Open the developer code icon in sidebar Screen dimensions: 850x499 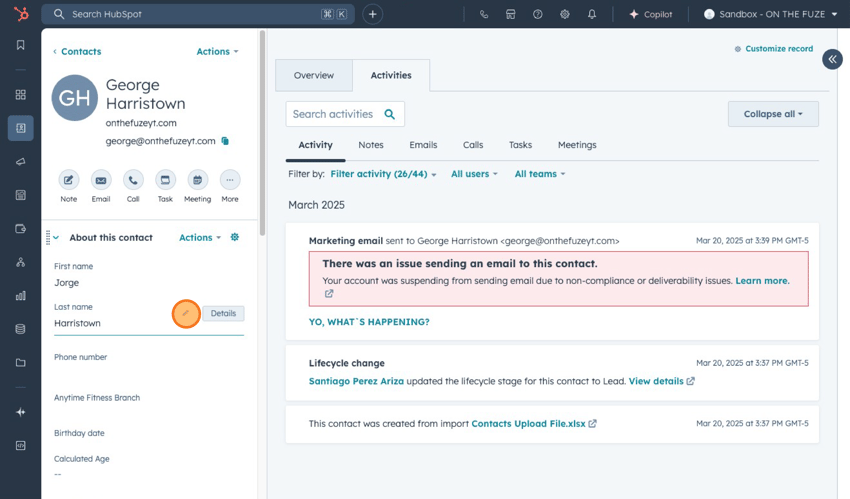tap(21, 445)
